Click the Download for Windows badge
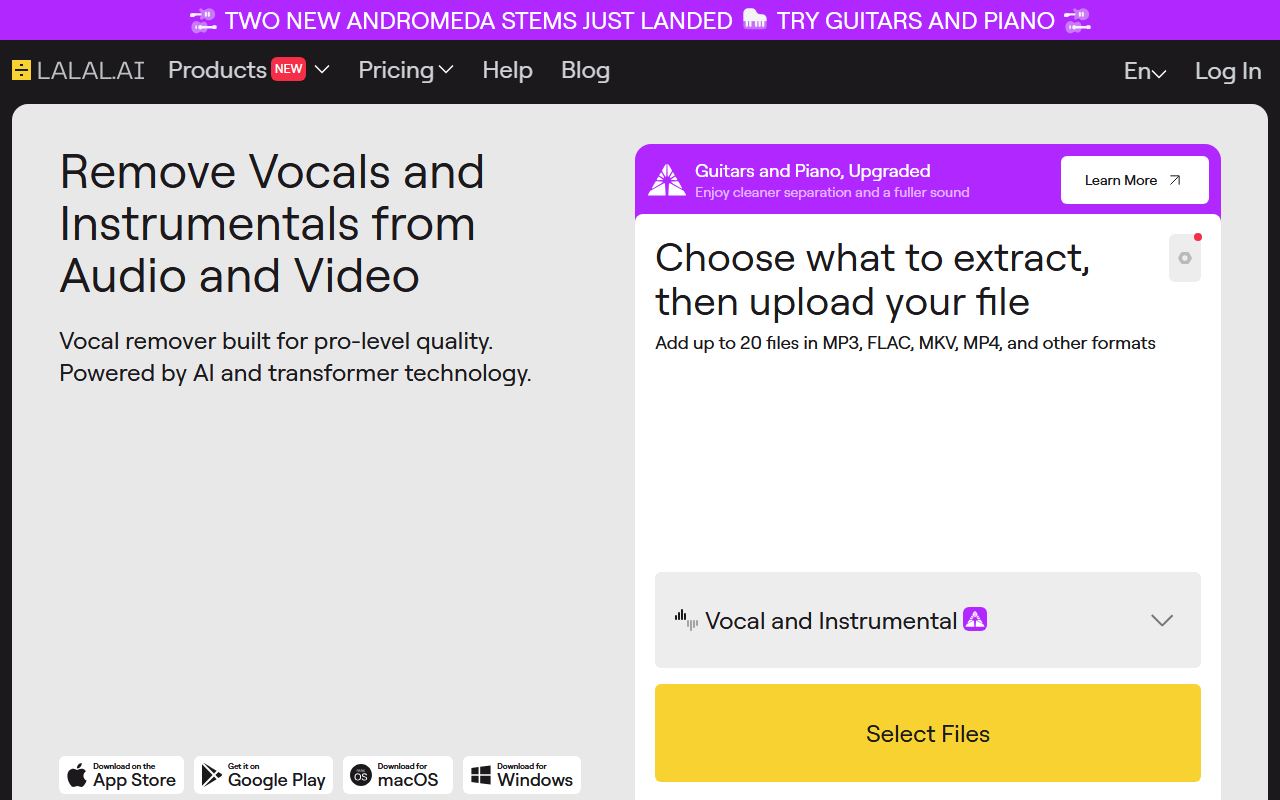The width and height of the screenshot is (1280, 800). click(x=522, y=775)
